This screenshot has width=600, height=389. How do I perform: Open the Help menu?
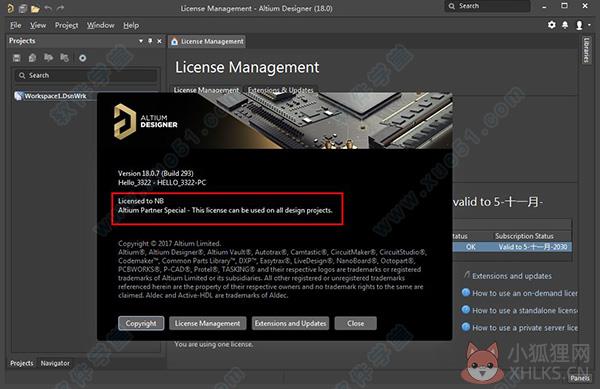click(131, 25)
